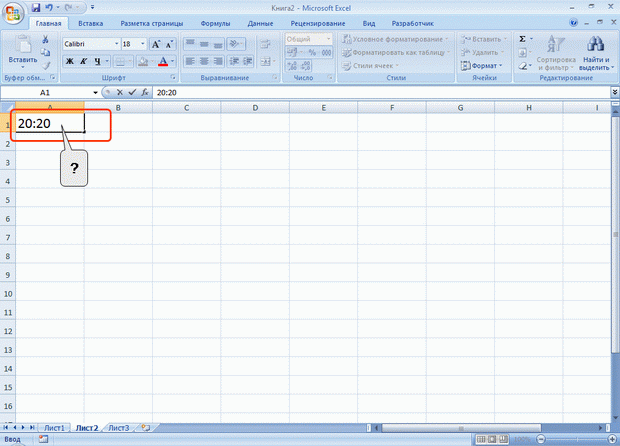Open Сортировка и фильтр menu
The image size is (620, 446).
point(556,53)
